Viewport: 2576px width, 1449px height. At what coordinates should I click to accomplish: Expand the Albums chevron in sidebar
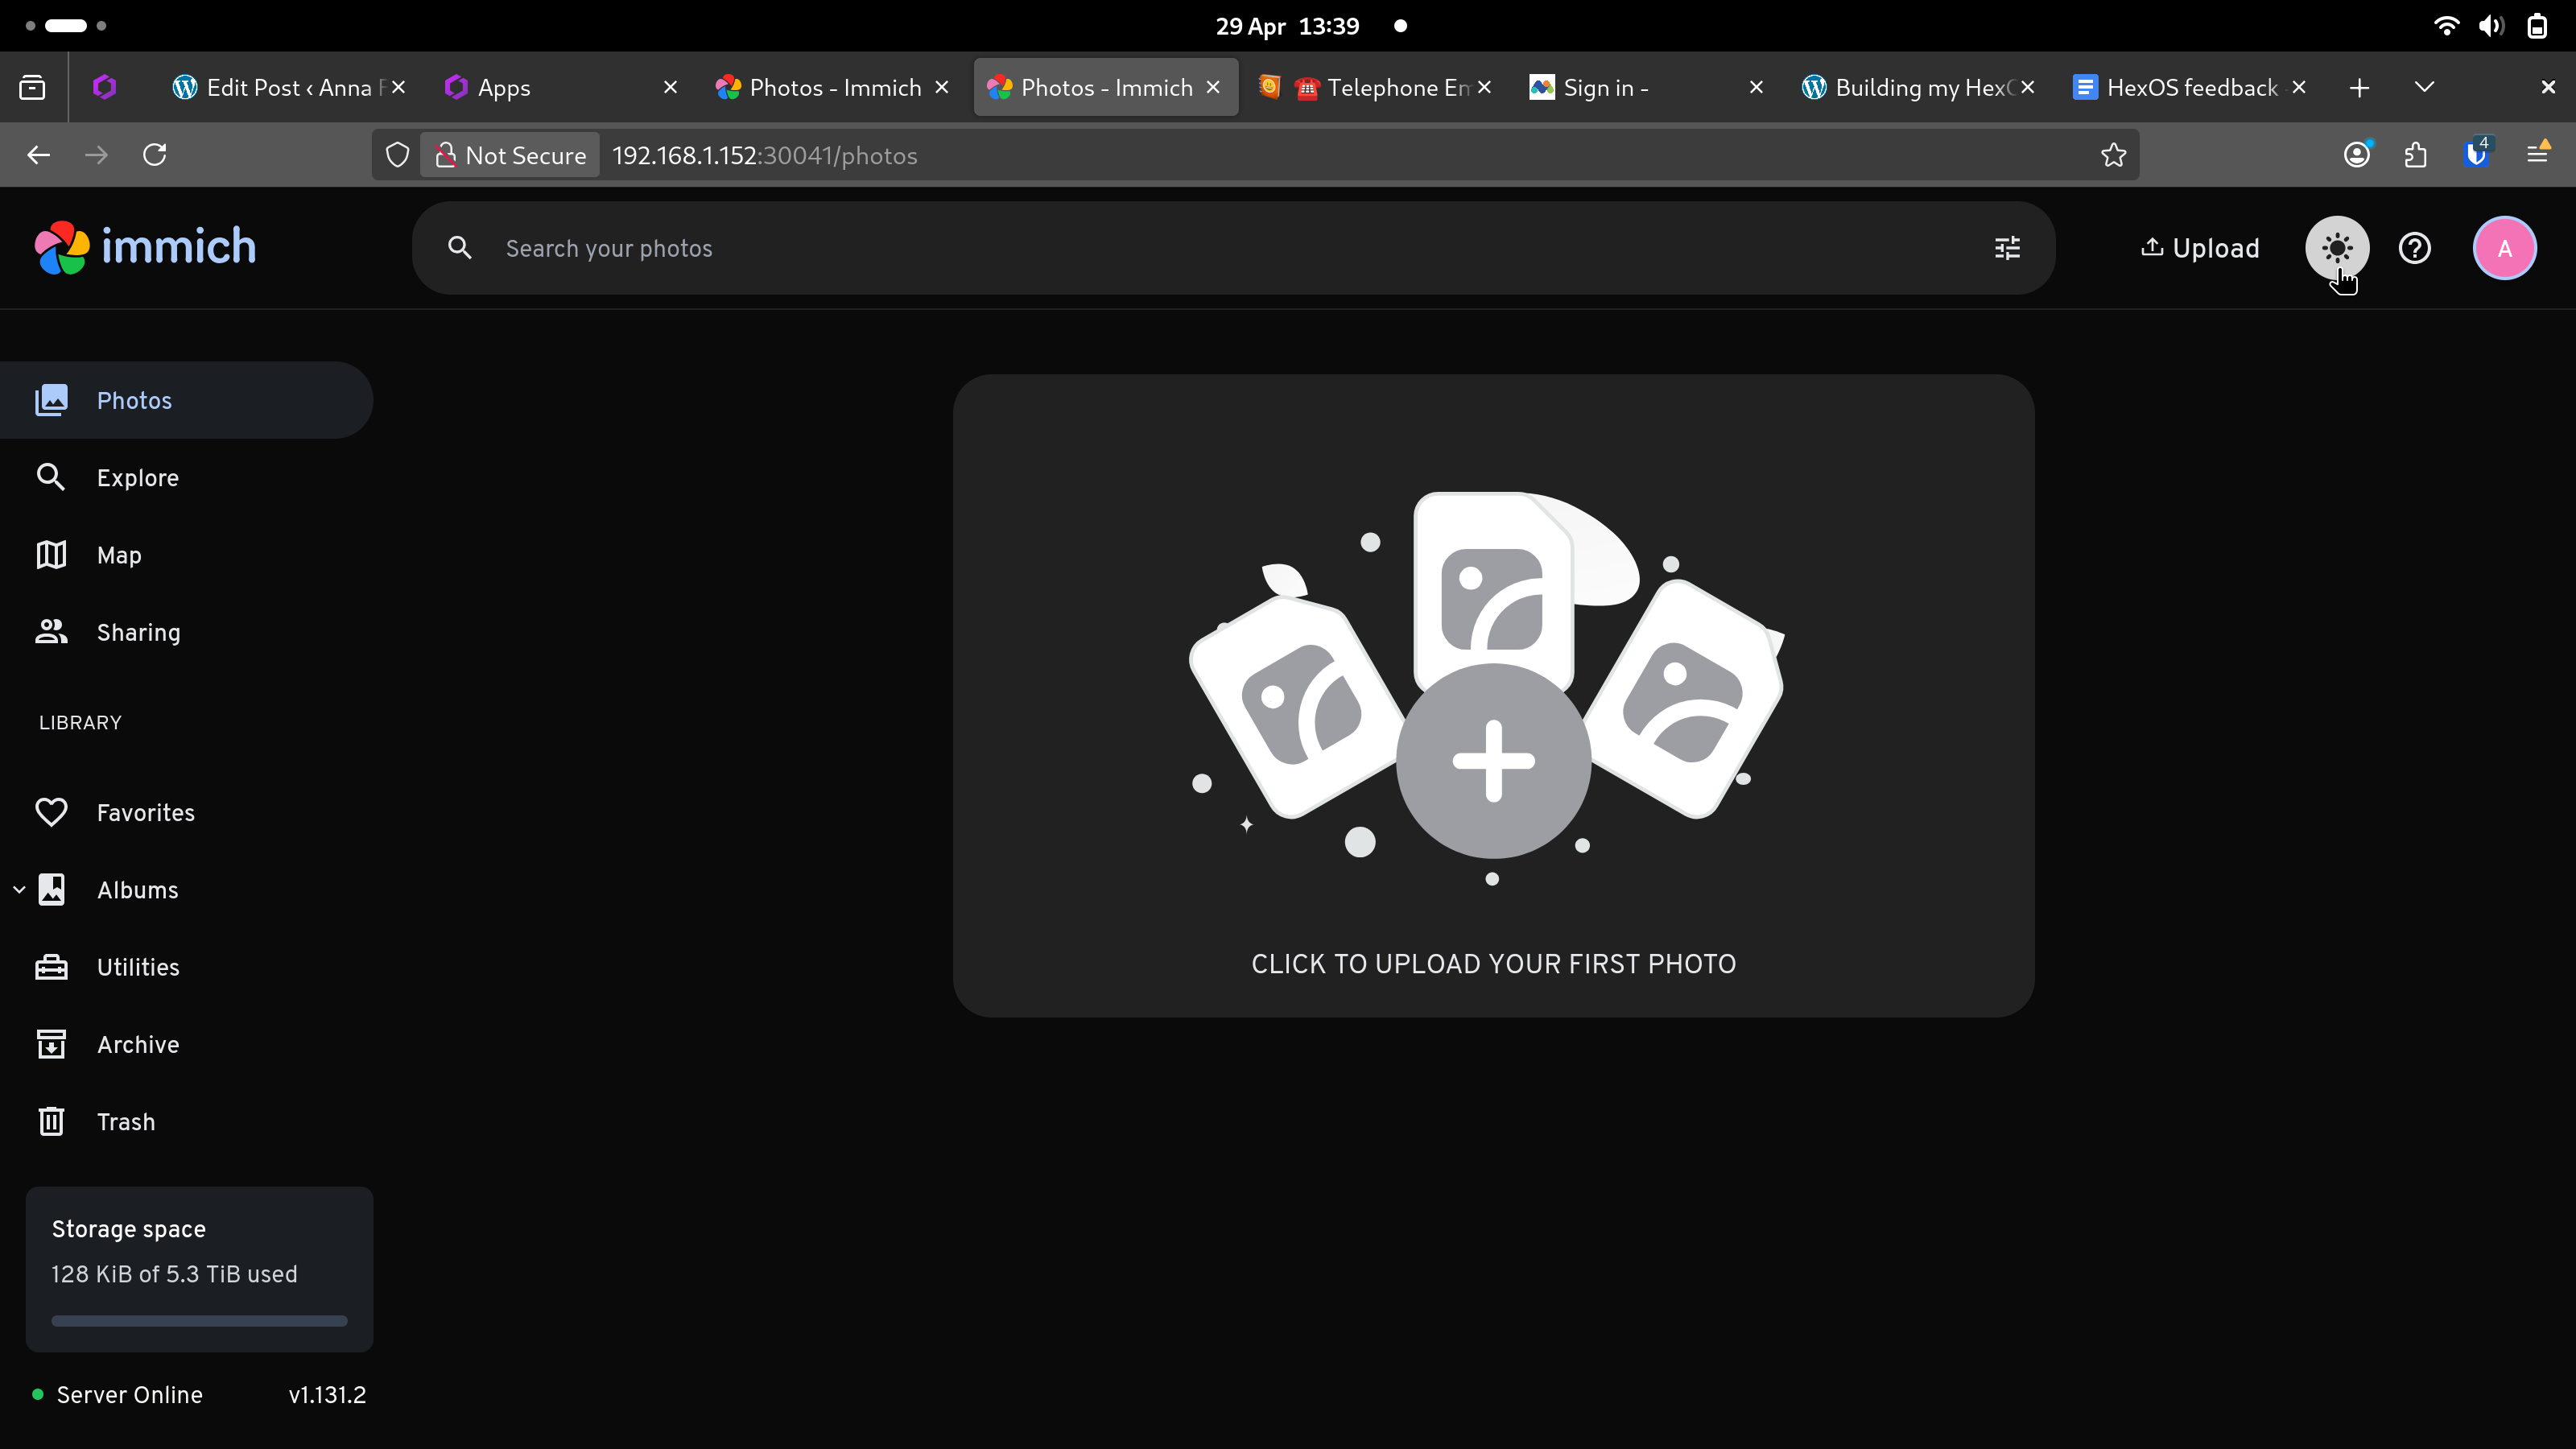pyautogui.click(x=19, y=890)
